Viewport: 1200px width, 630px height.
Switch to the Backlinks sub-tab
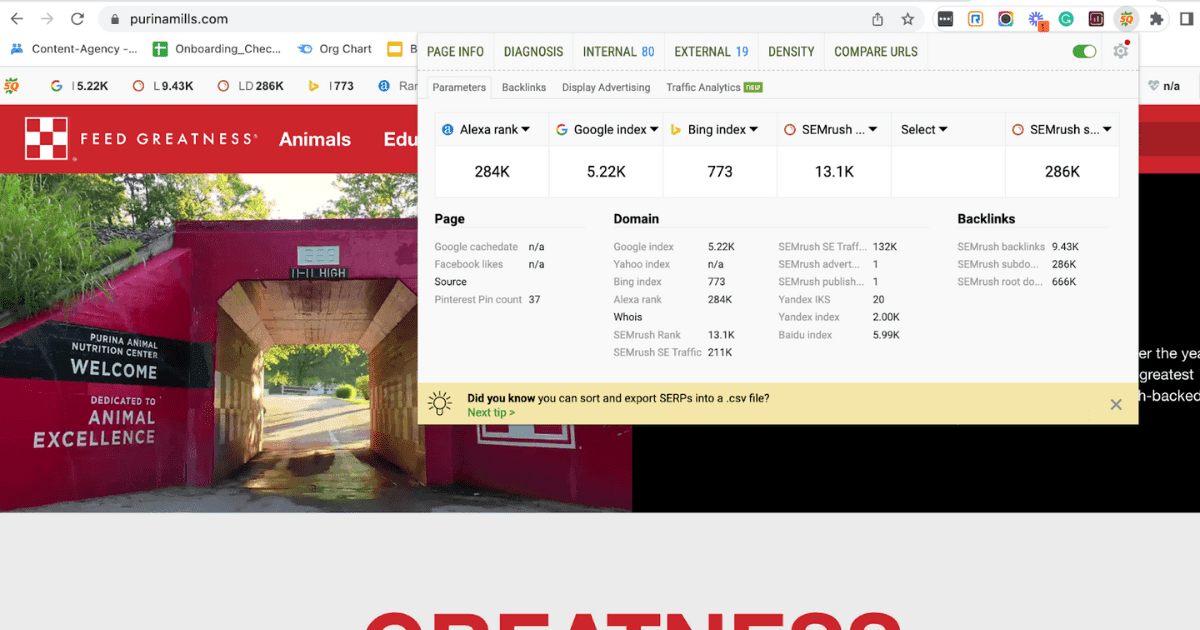pos(524,87)
